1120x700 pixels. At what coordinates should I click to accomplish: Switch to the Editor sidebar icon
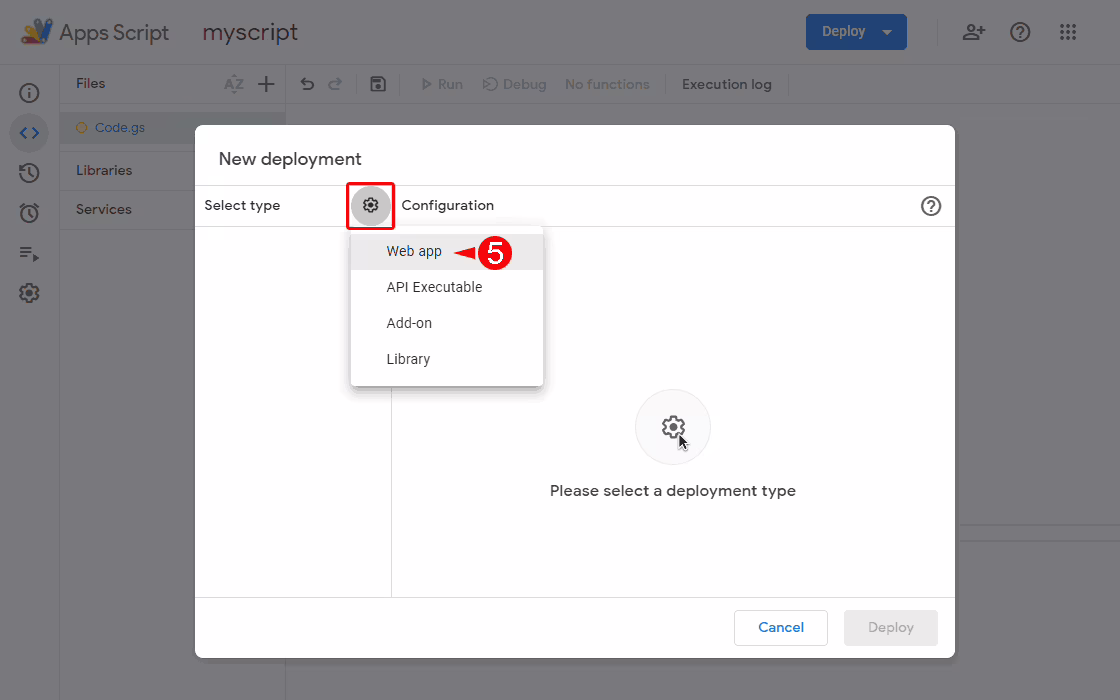29,133
